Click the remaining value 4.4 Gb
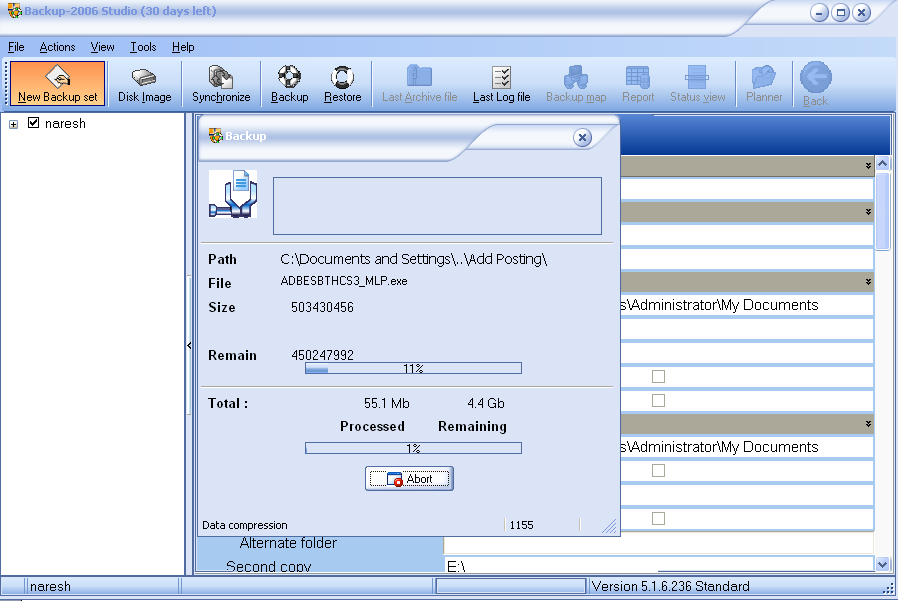Image resolution: width=898 pixels, height=601 pixels. pos(486,403)
